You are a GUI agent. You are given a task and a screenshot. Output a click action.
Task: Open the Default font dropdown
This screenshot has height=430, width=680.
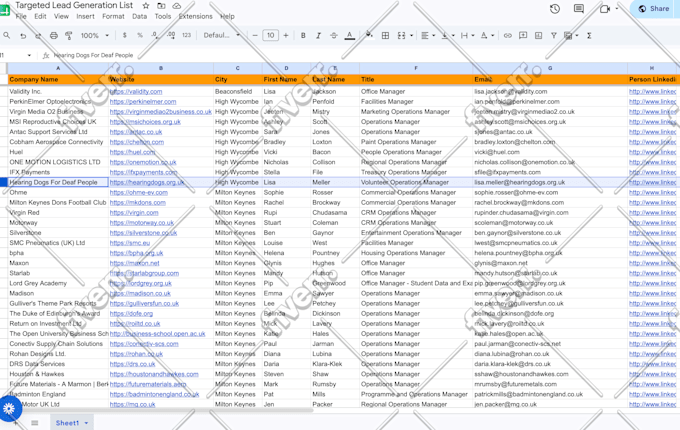(221, 36)
